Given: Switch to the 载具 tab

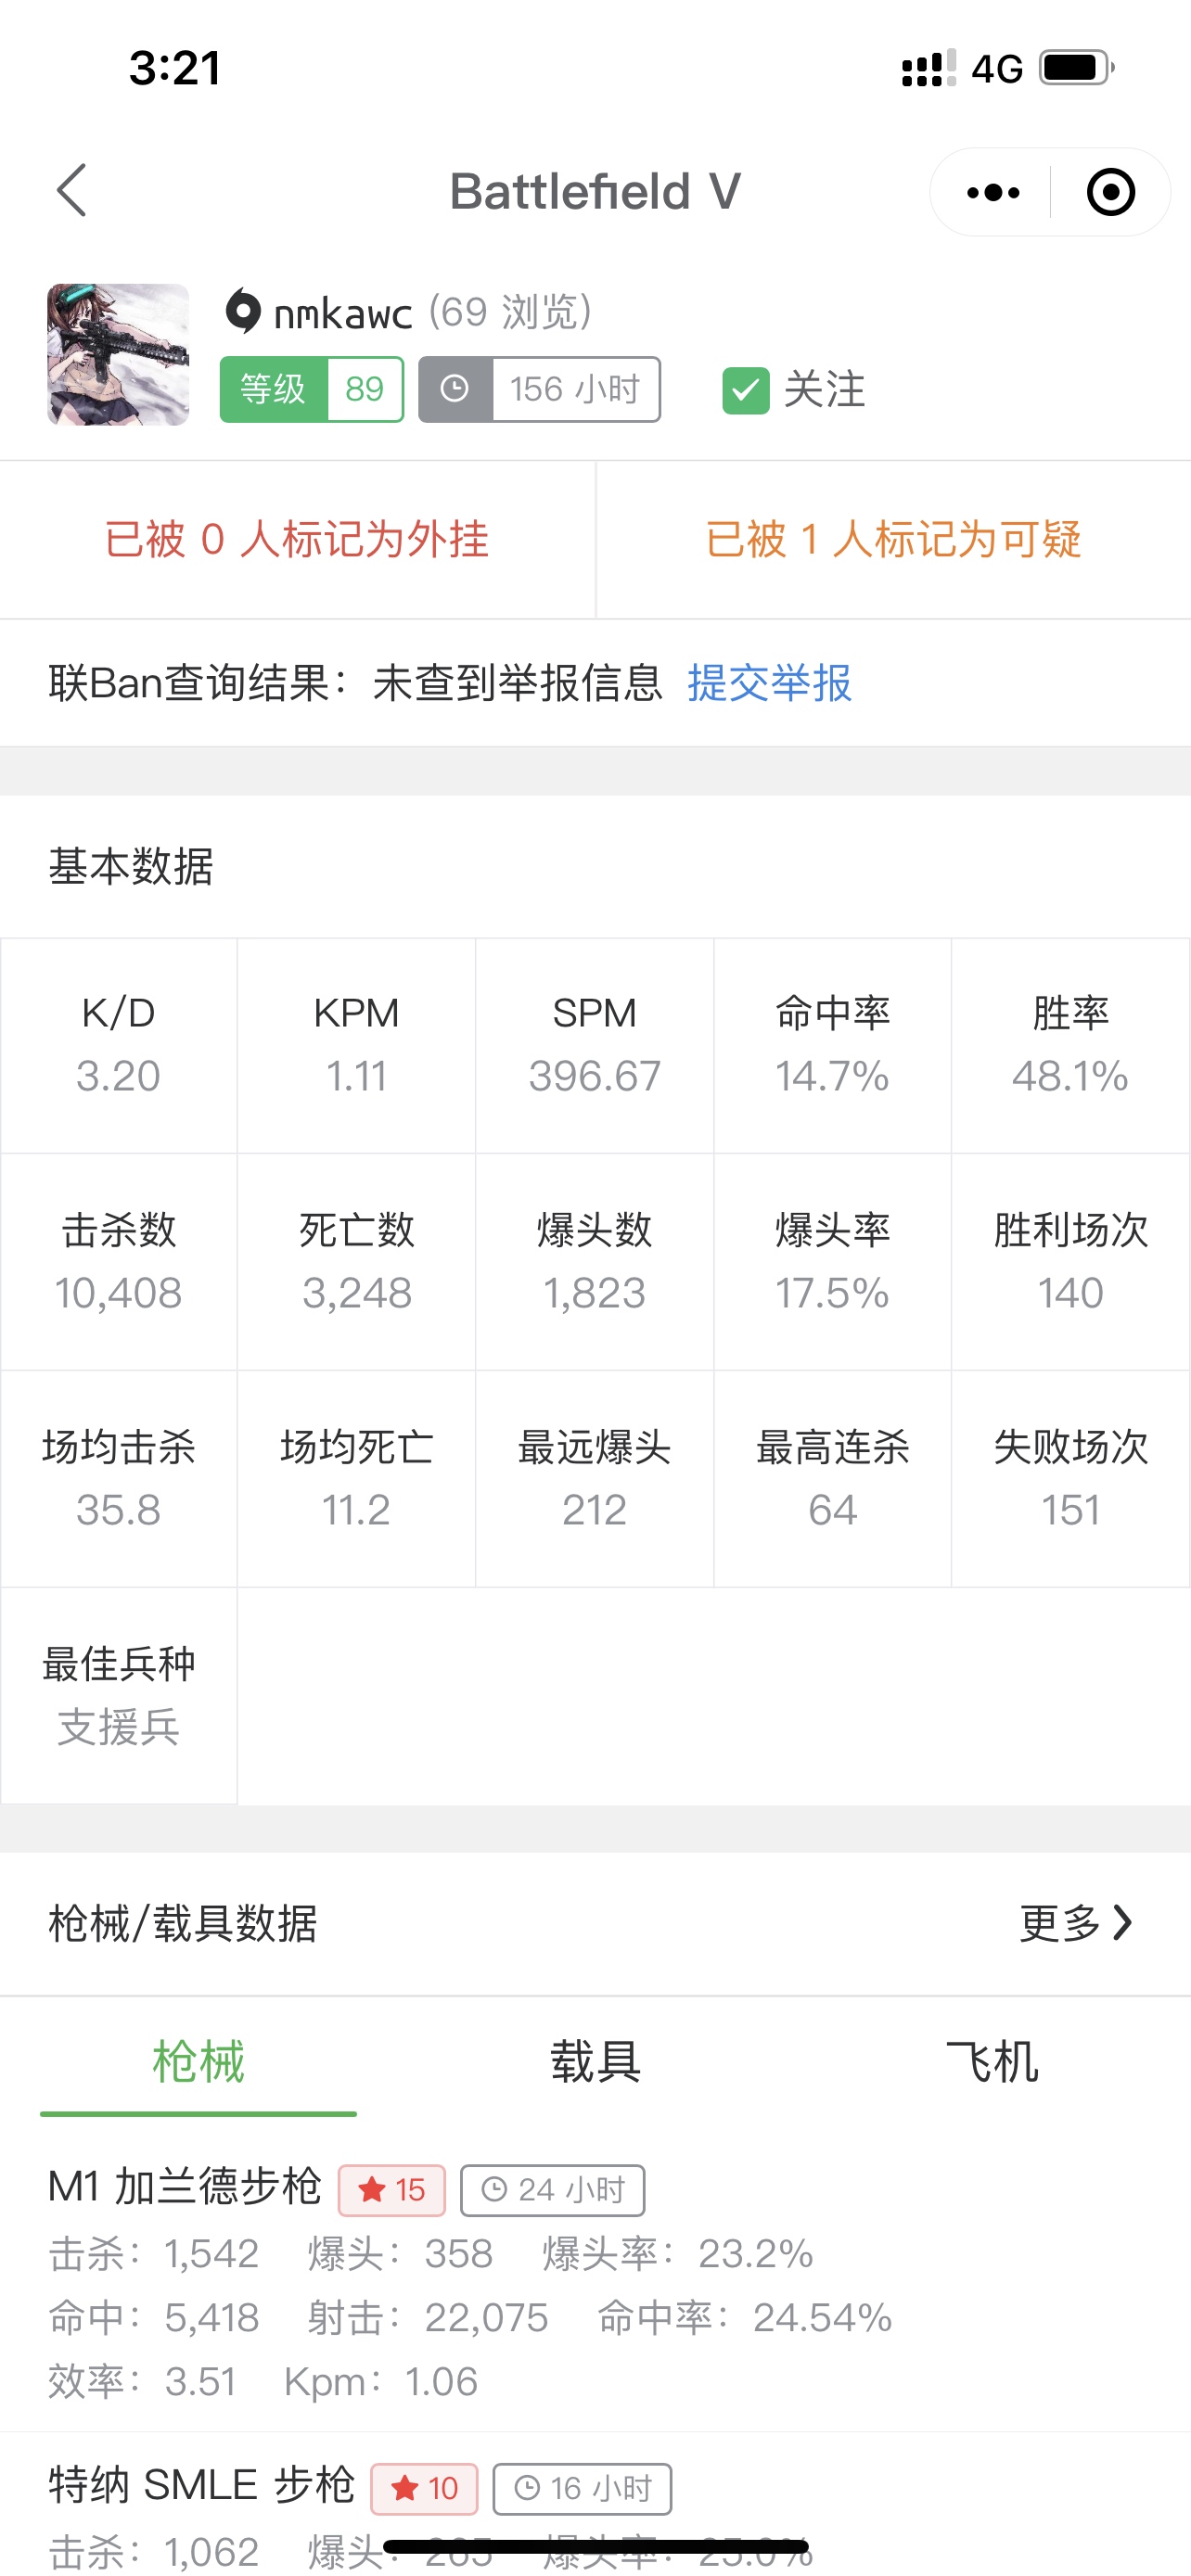Looking at the screenshot, I should pos(595,2062).
